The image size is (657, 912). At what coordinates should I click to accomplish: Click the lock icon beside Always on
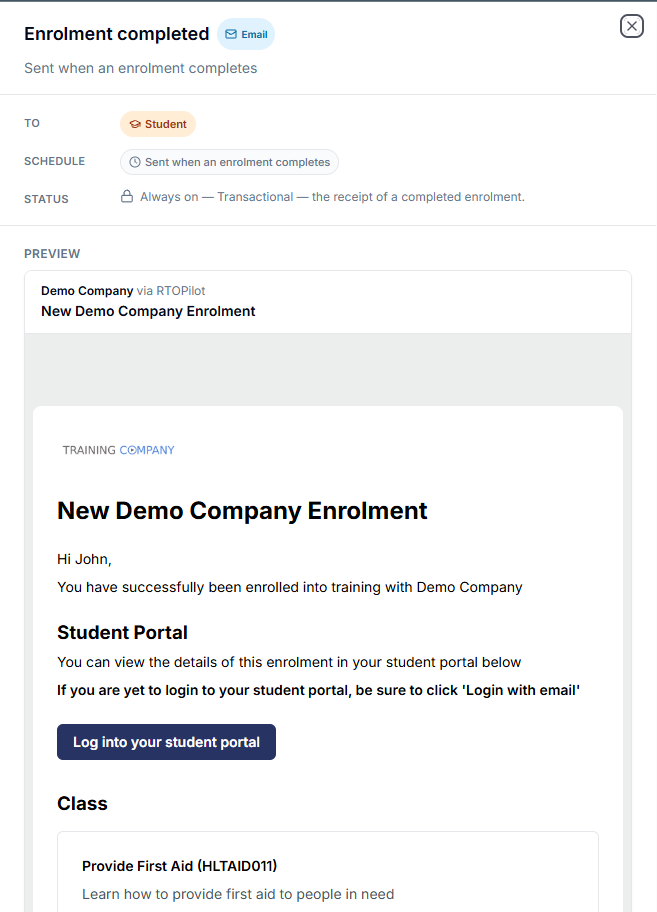click(x=127, y=197)
